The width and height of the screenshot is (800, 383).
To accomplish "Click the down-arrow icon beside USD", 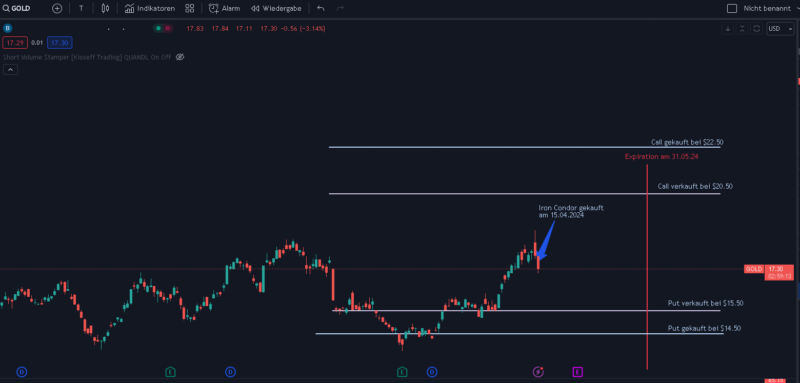I will tap(728, 29).
